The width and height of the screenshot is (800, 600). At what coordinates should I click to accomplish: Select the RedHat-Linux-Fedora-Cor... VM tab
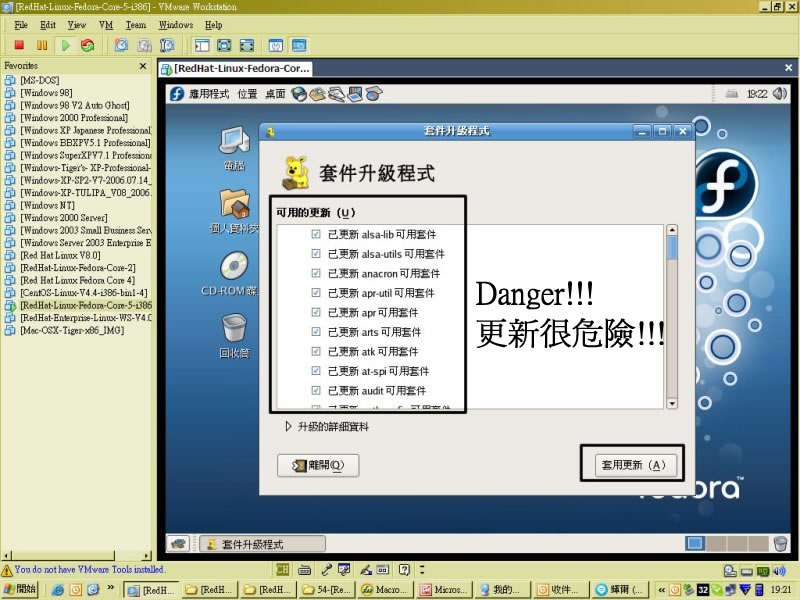(x=235, y=68)
